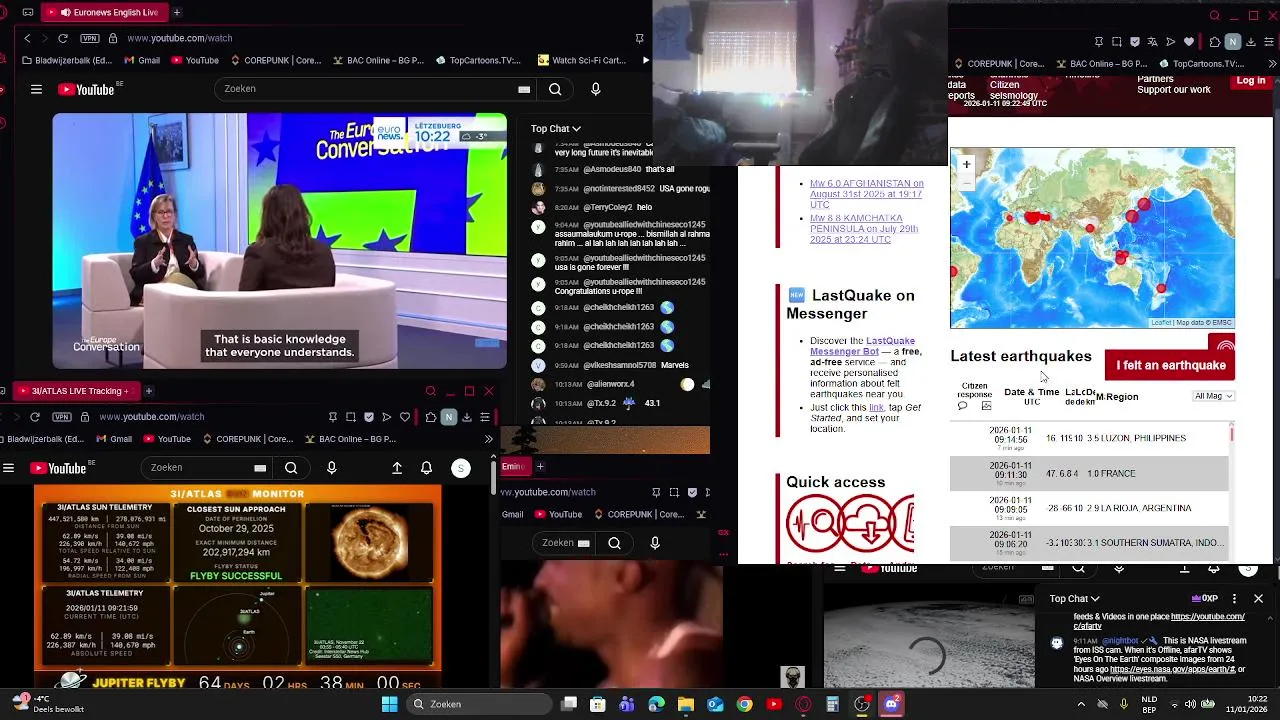Select LUZON, PHILIPPINES earthquake row

click(1089, 438)
